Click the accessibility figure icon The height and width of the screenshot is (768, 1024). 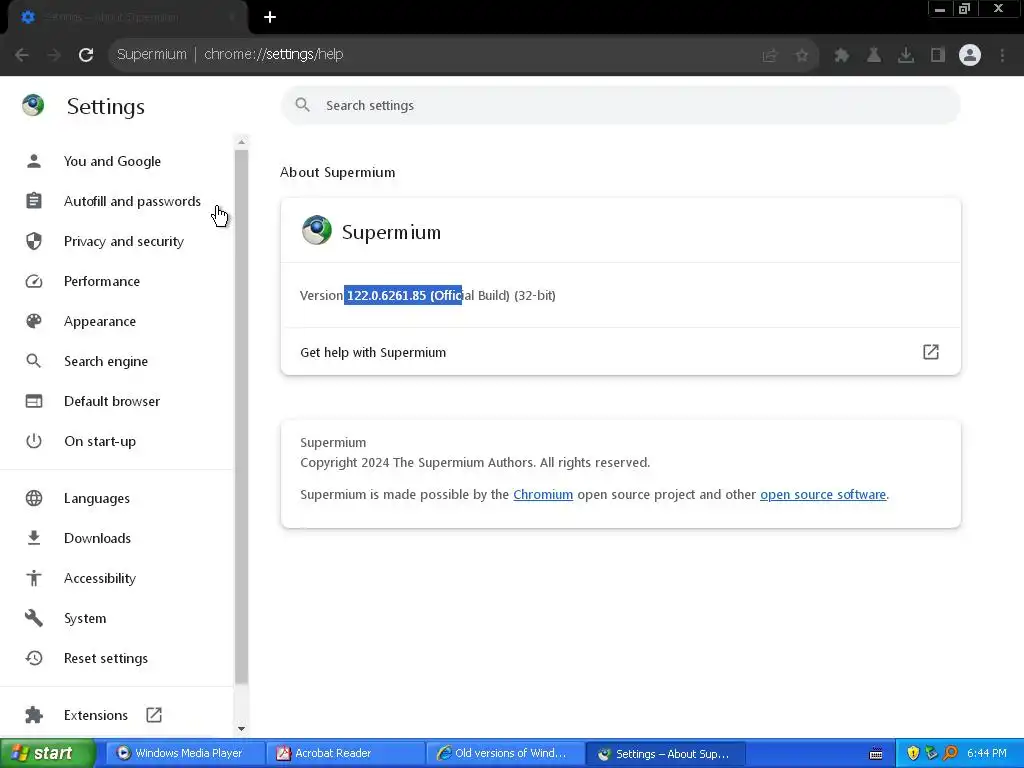(34, 578)
